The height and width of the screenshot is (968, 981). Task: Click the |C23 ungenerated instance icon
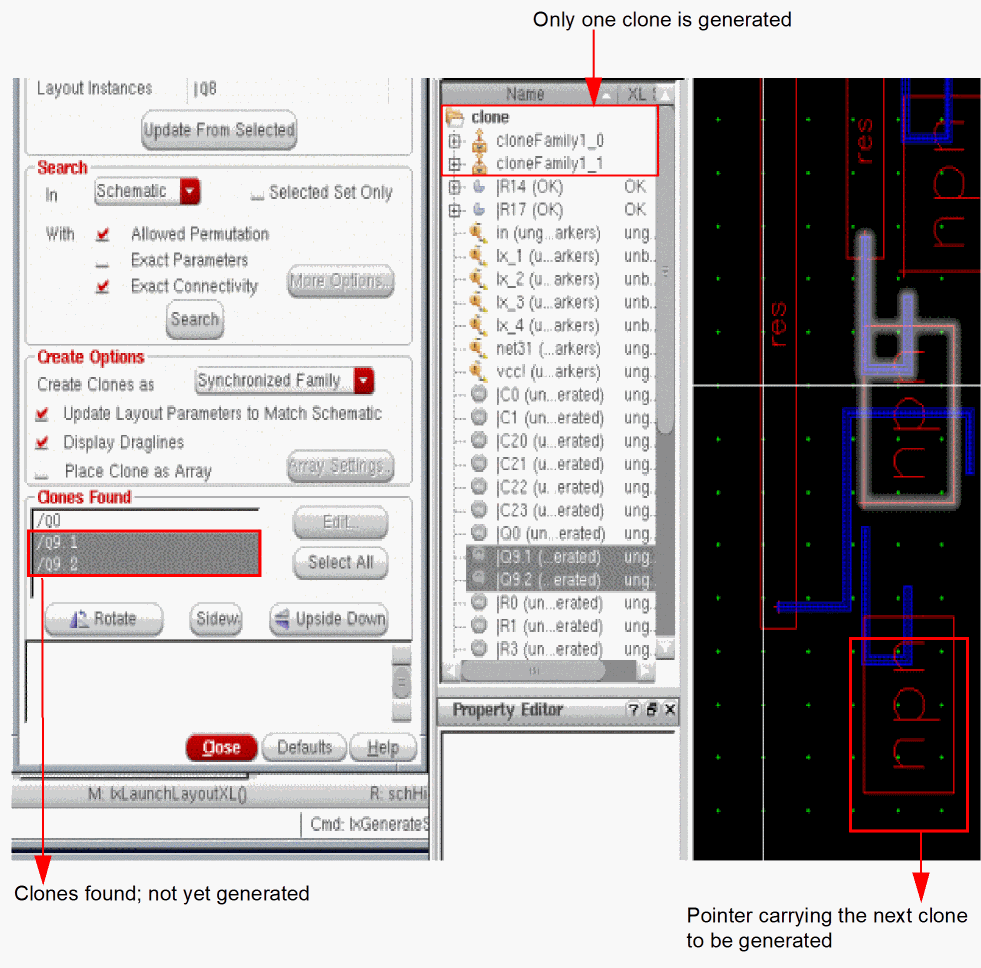coord(479,509)
